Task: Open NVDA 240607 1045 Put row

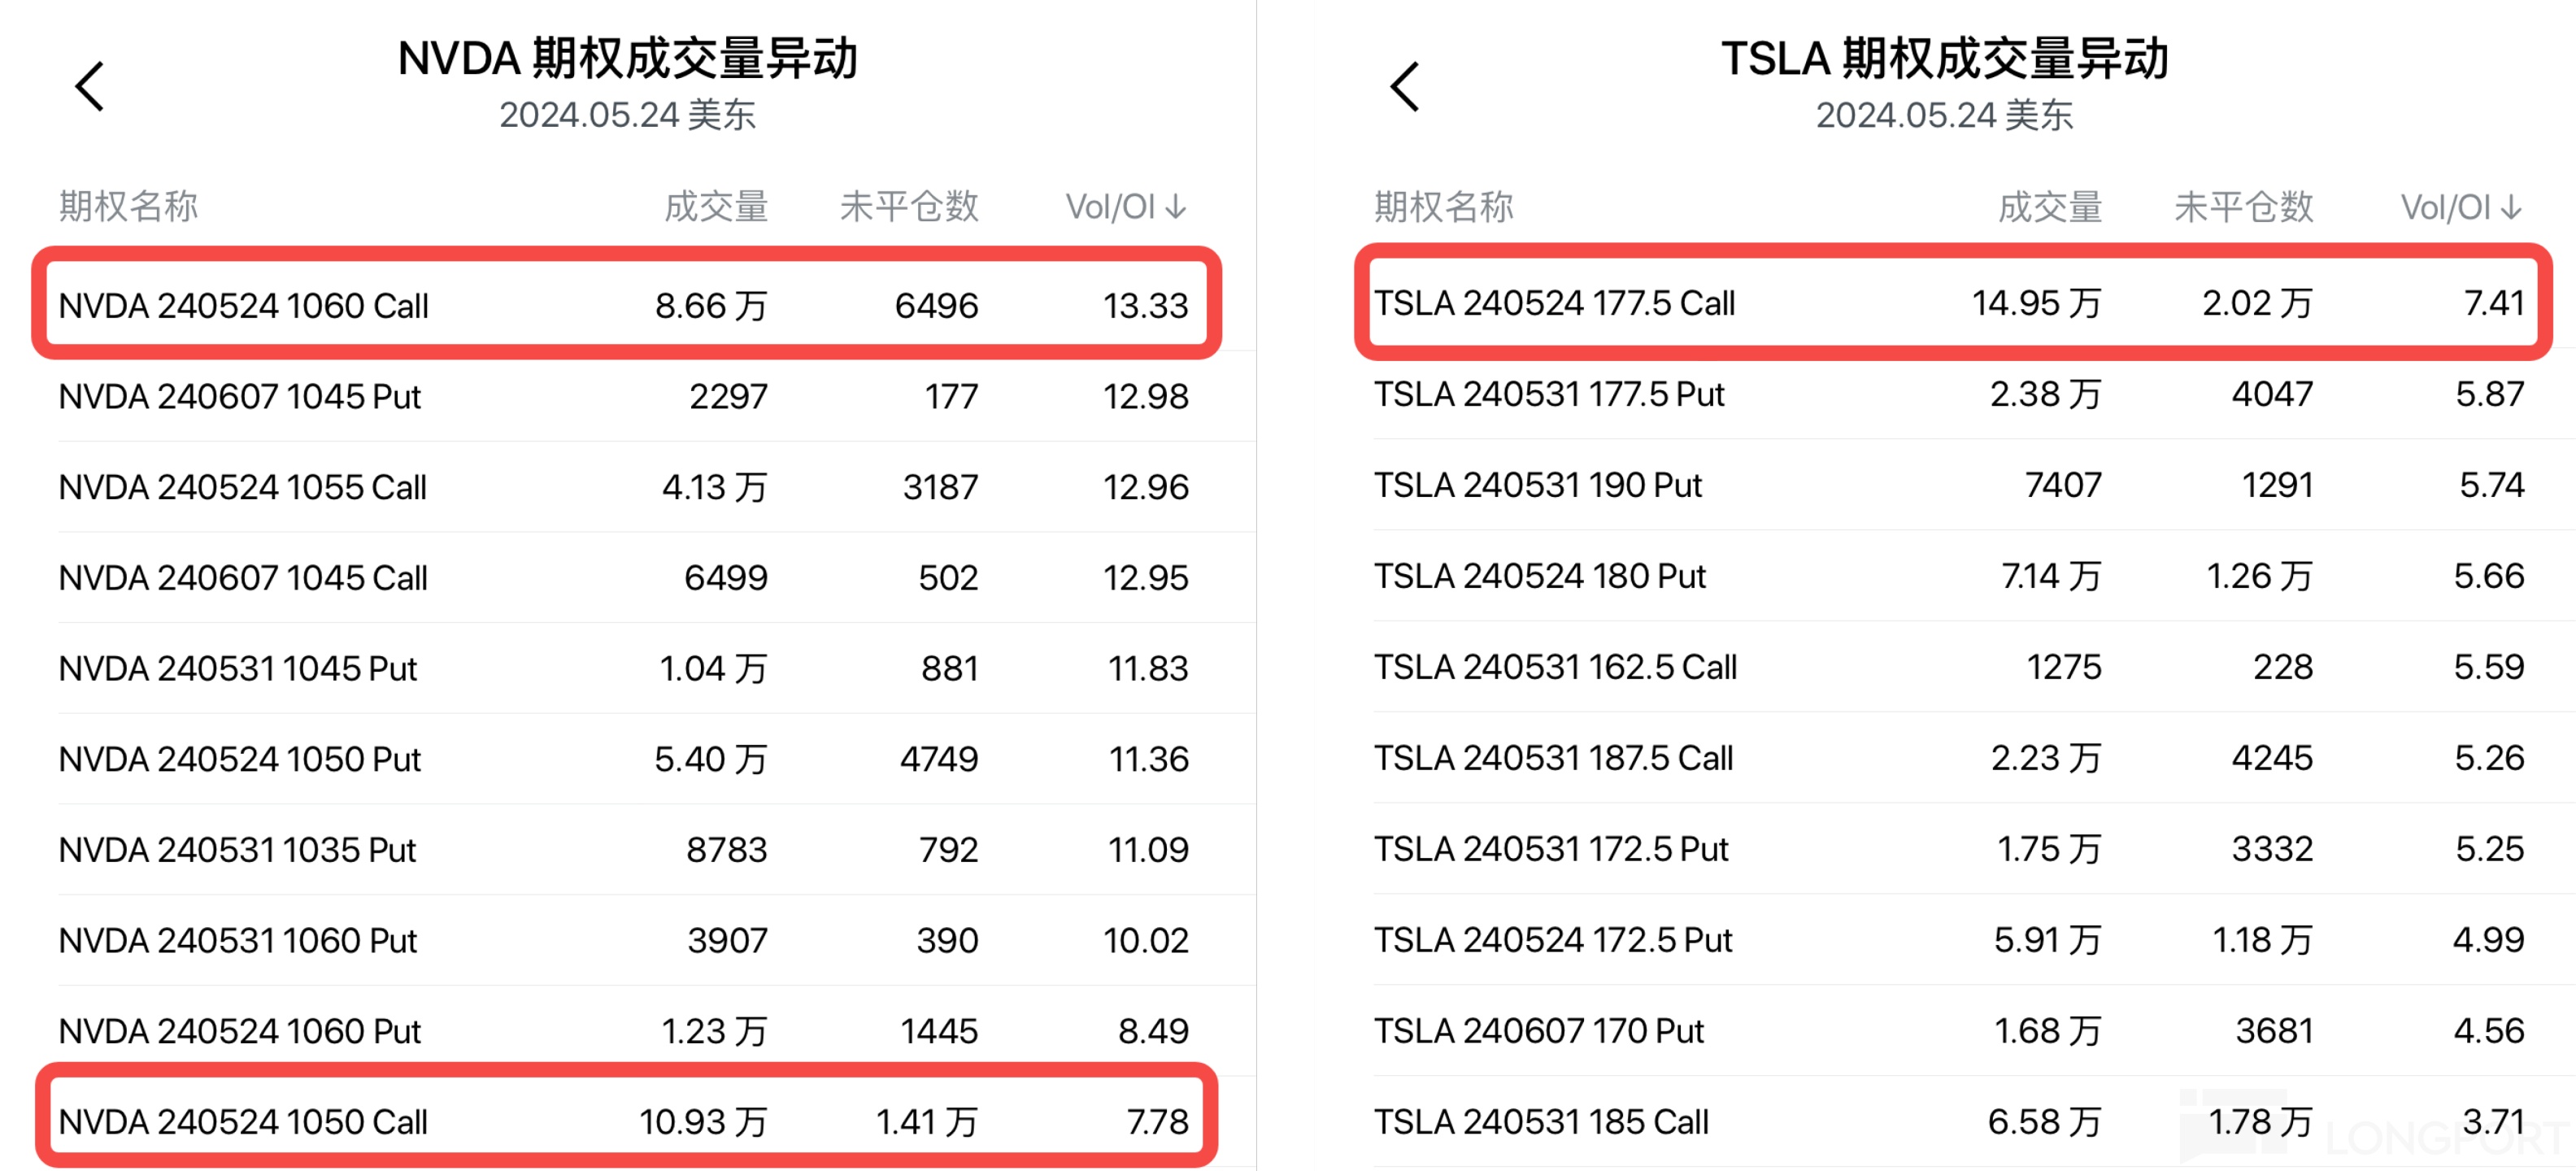Action: pyautogui.click(x=240, y=397)
